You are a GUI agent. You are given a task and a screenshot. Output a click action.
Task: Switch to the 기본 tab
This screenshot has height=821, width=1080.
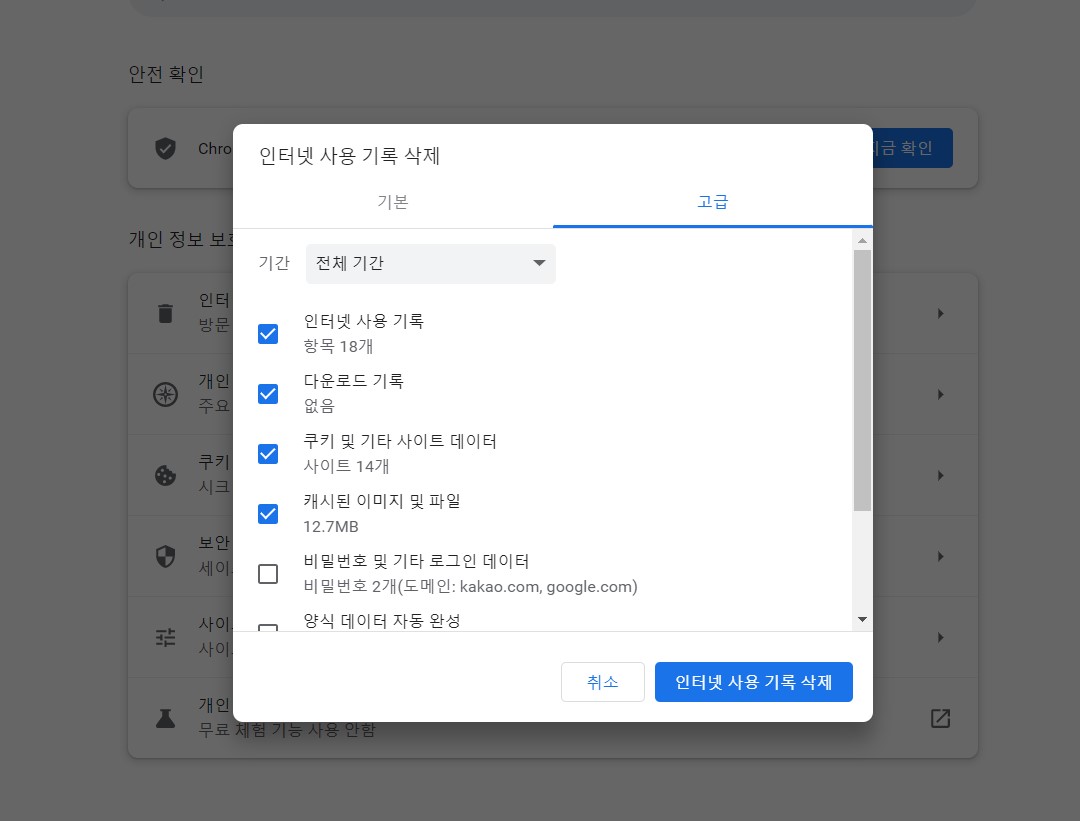(x=392, y=201)
